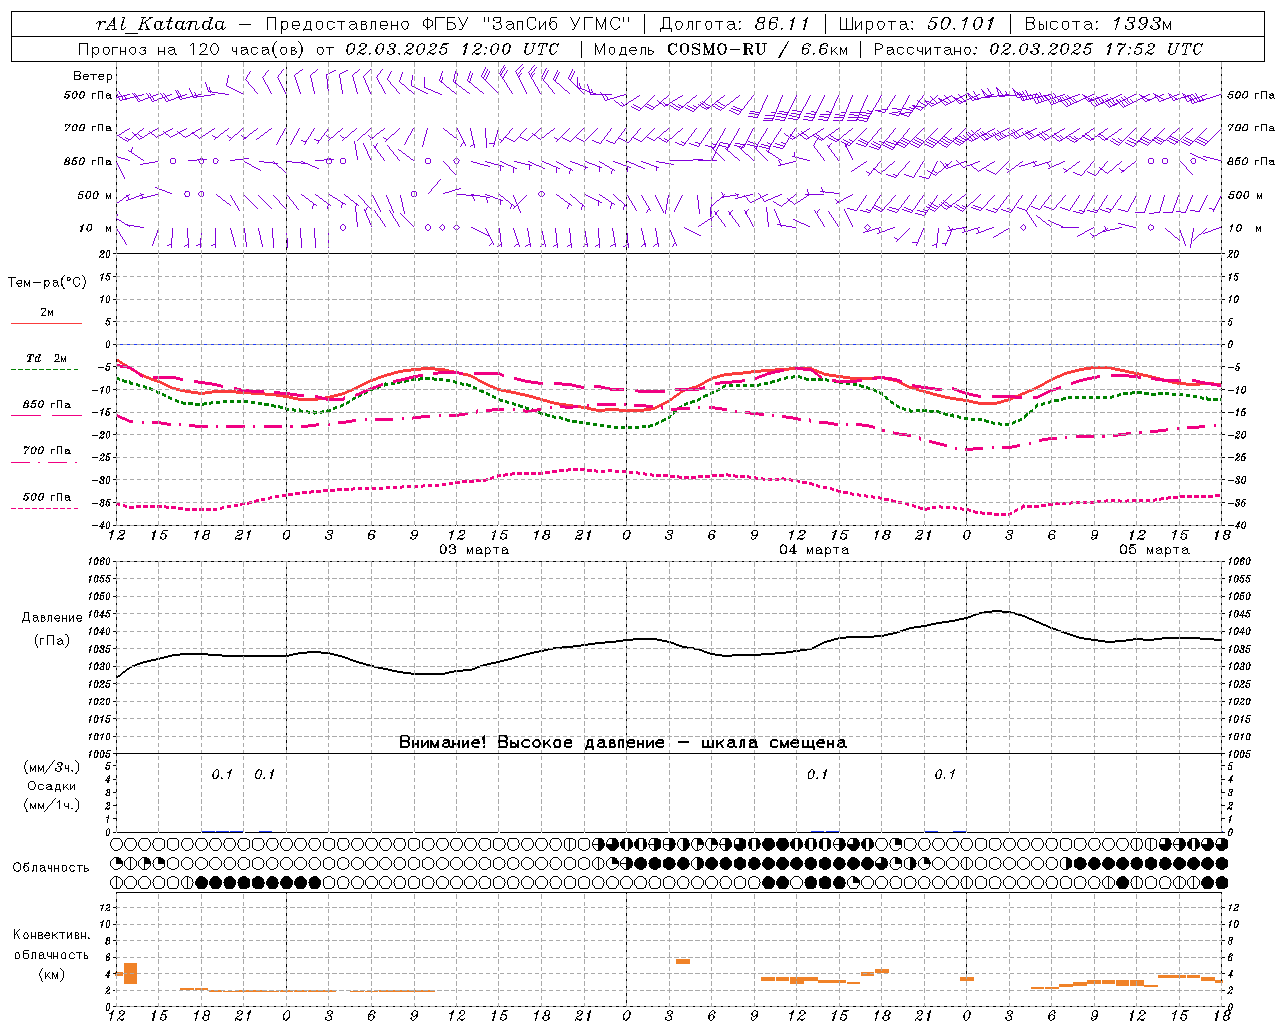
Task: Click the station name rAl_Katanda
Action: [x=161, y=24]
